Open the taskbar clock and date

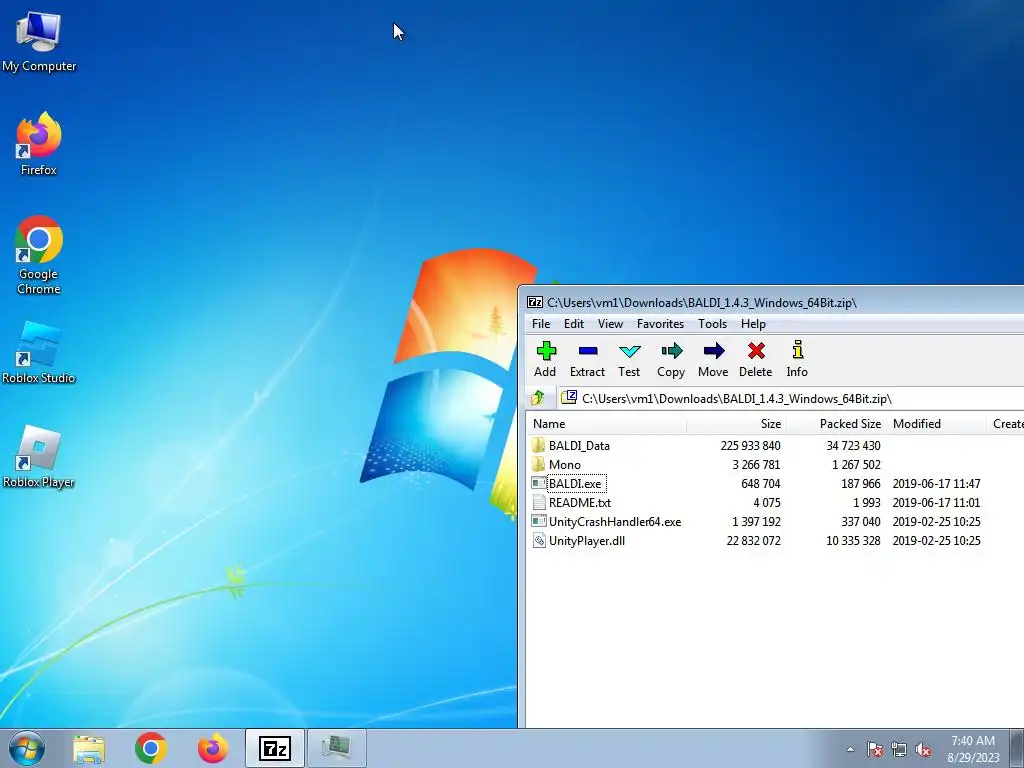tap(973, 749)
